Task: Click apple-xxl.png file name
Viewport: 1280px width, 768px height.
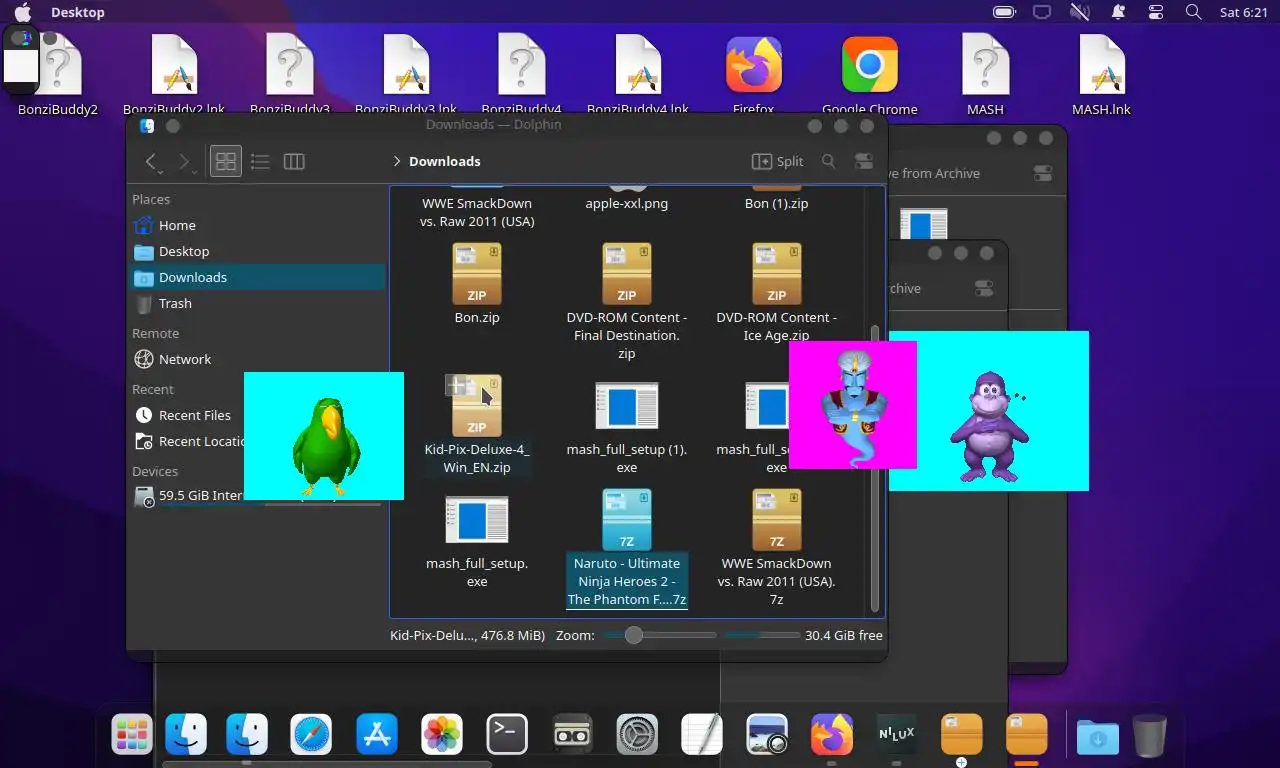Action: (x=627, y=203)
